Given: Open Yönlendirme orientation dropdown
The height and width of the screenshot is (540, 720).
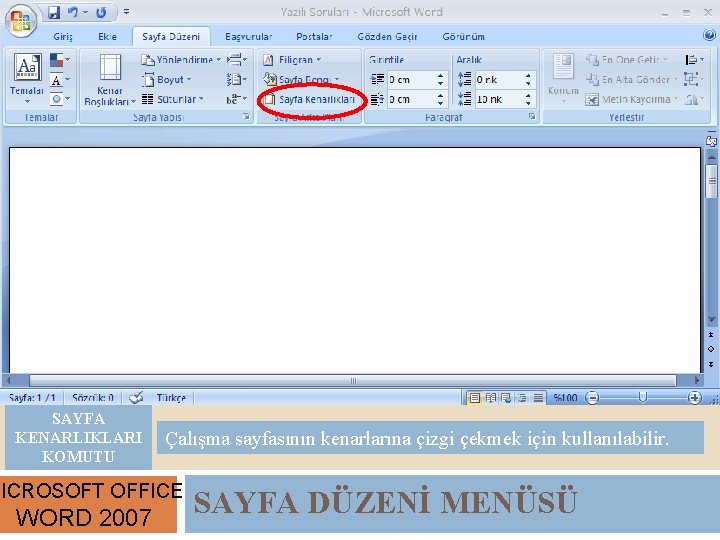Looking at the screenshot, I should click(181, 60).
